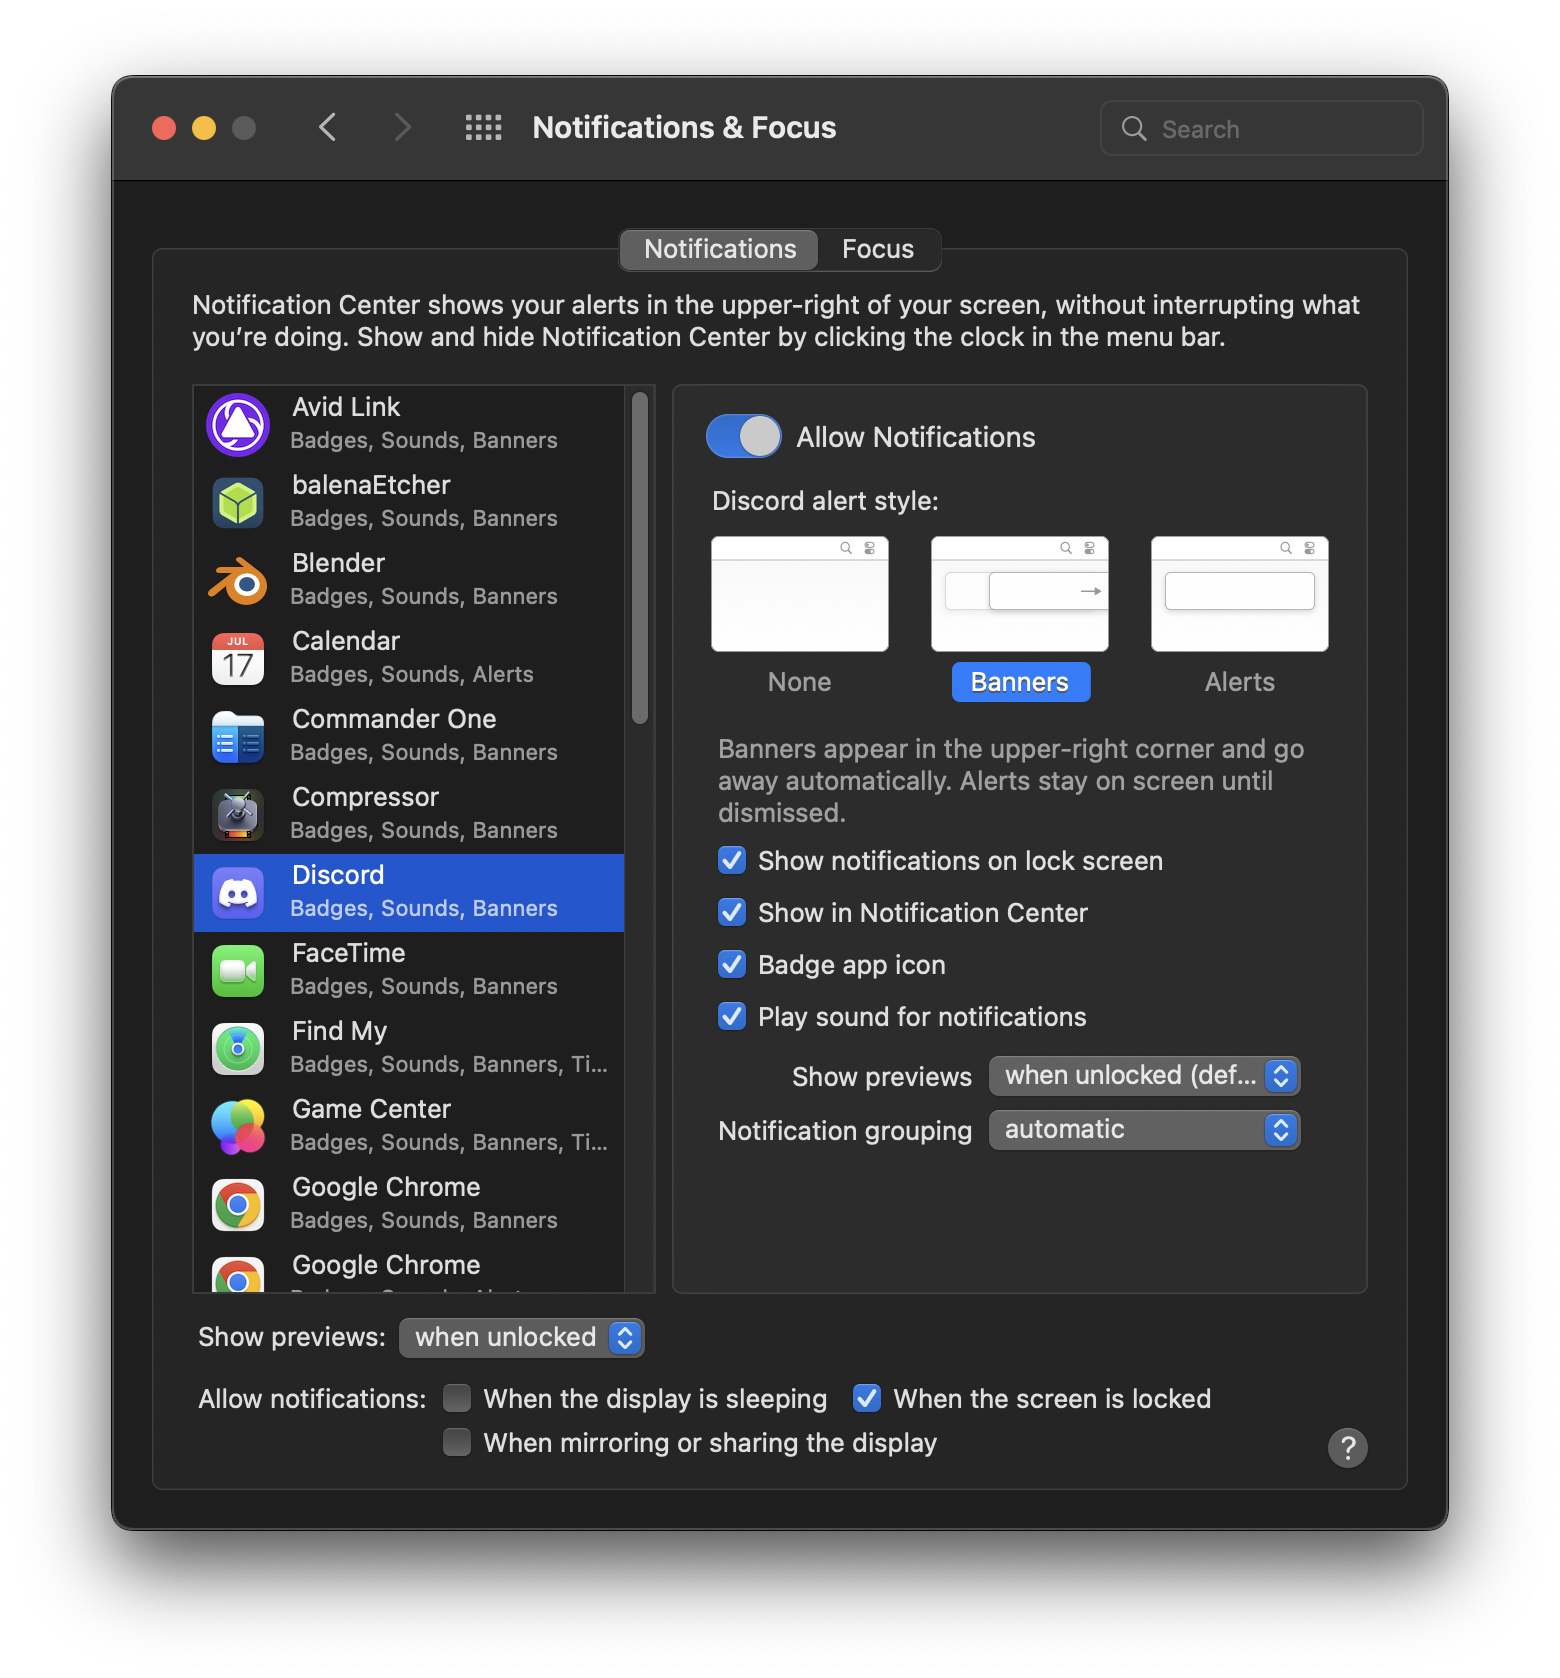
Task: Uncheck Badge app icon
Action: [x=732, y=965]
